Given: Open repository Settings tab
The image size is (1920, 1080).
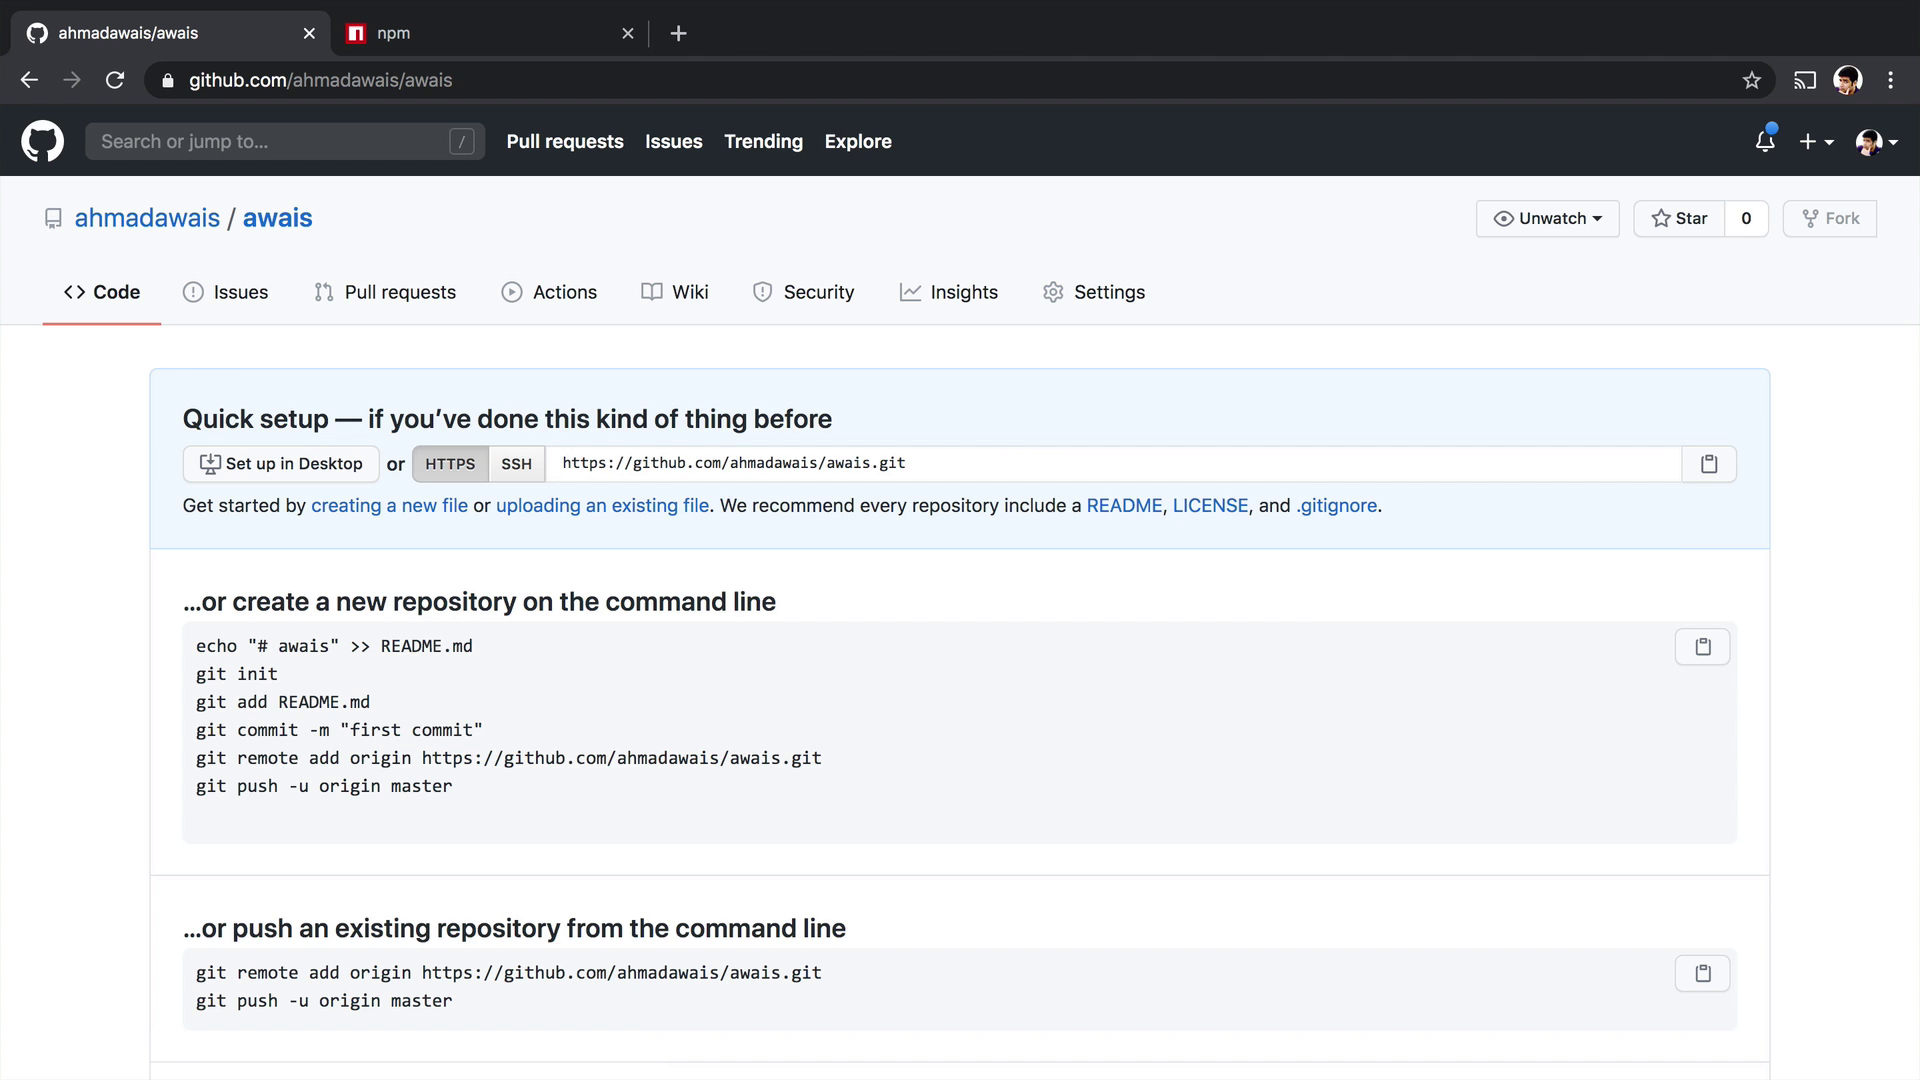Looking at the screenshot, I should coord(1094,292).
